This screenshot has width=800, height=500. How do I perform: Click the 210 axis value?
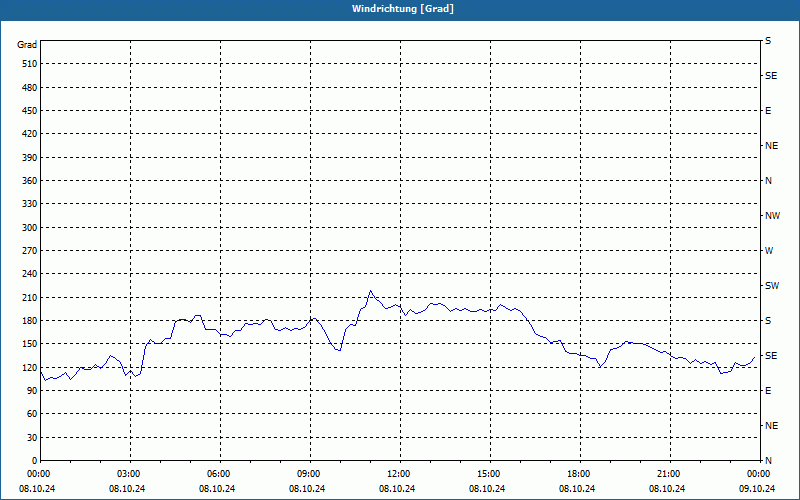[30, 297]
